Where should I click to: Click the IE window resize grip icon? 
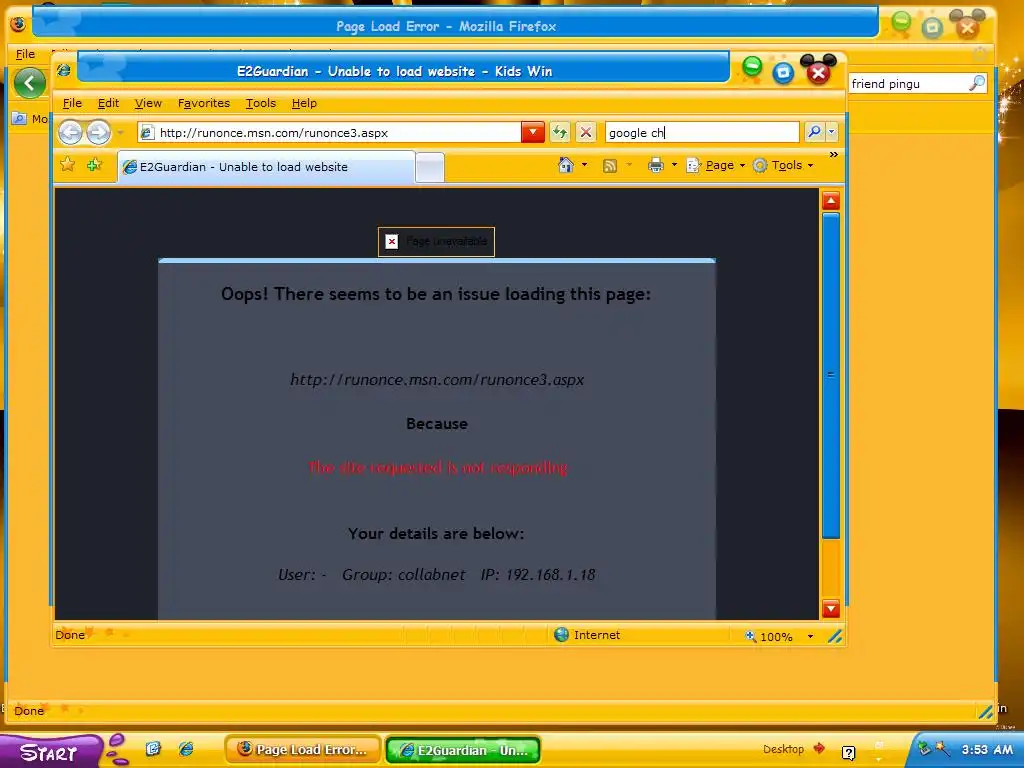[835, 635]
